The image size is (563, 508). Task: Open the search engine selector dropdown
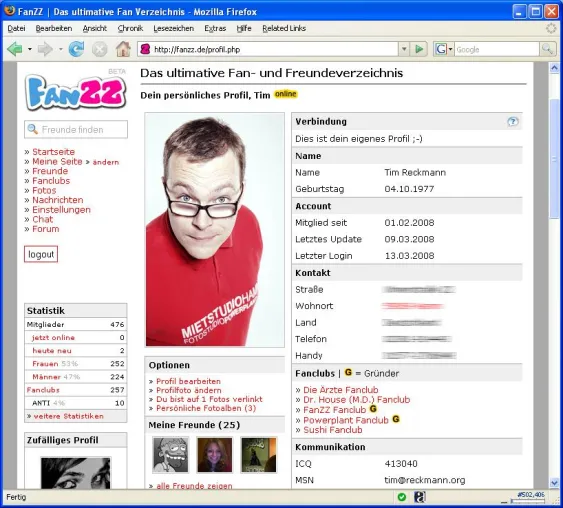point(444,49)
